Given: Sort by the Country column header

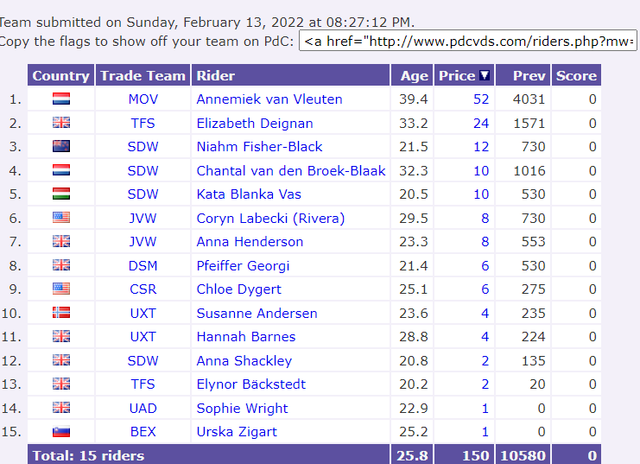Looking at the screenshot, I should [x=61, y=75].
